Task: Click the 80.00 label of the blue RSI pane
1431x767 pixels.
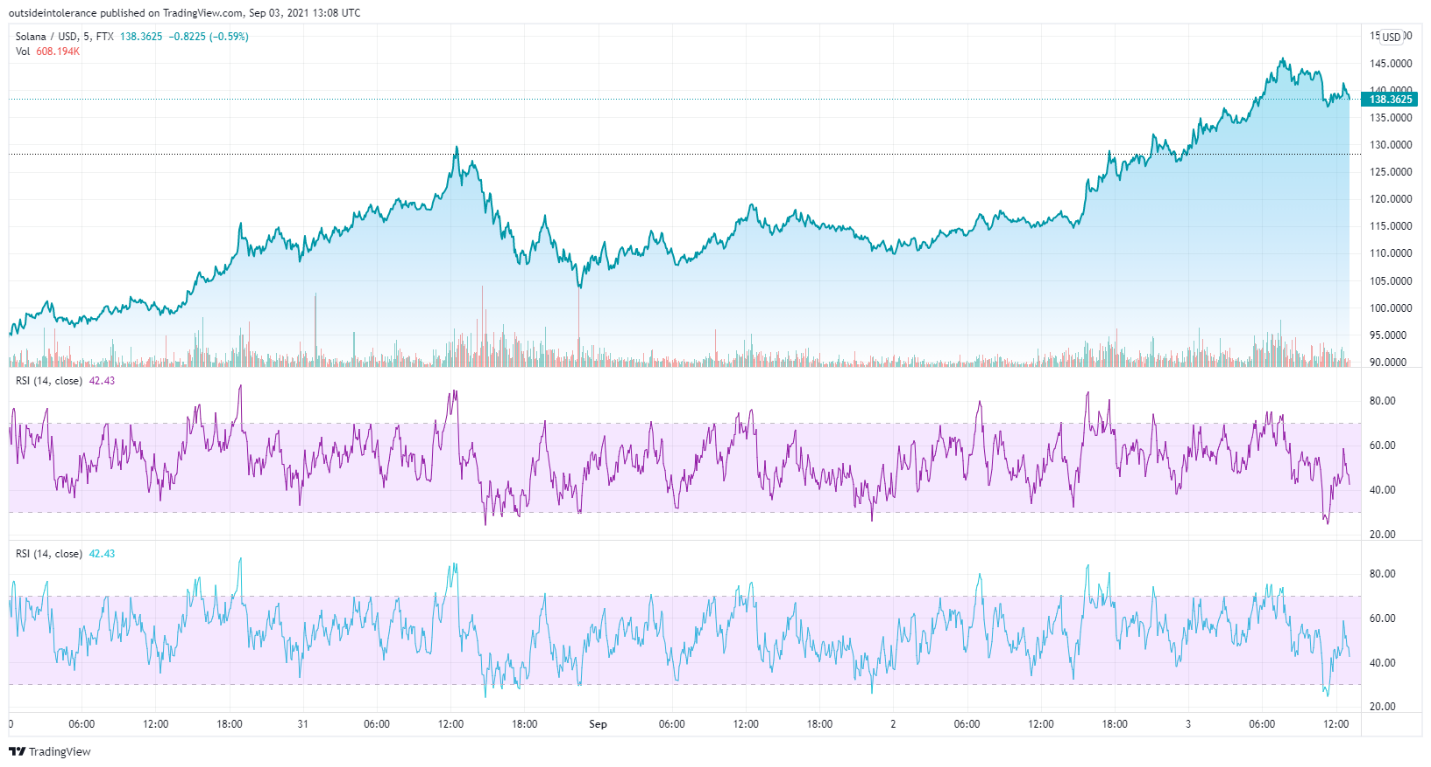Action: (x=1382, y=574)
